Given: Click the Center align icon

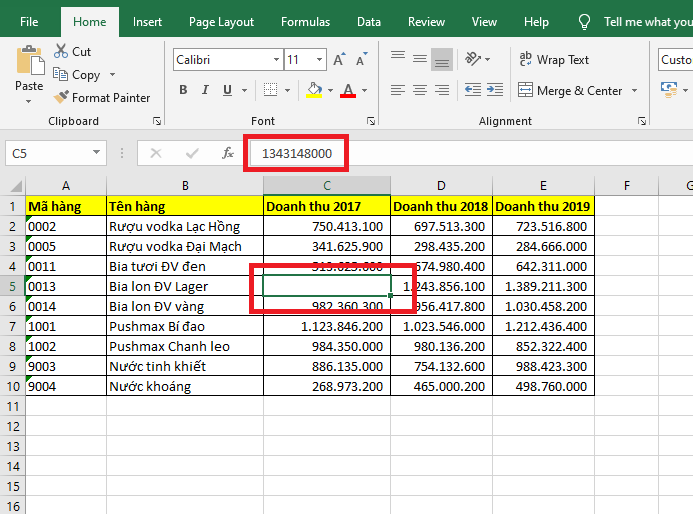Looking at the screenshot, I should coord(421,90).
